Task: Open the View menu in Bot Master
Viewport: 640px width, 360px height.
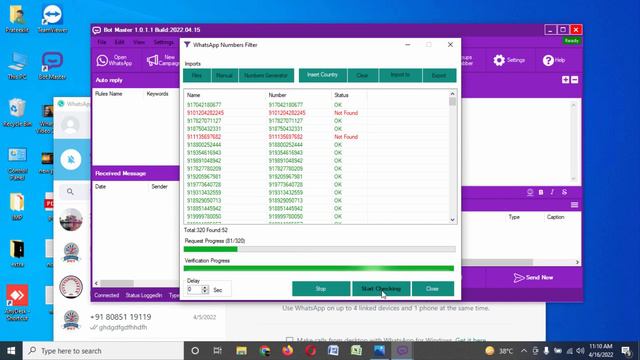Action: click(x=139, y=42)
